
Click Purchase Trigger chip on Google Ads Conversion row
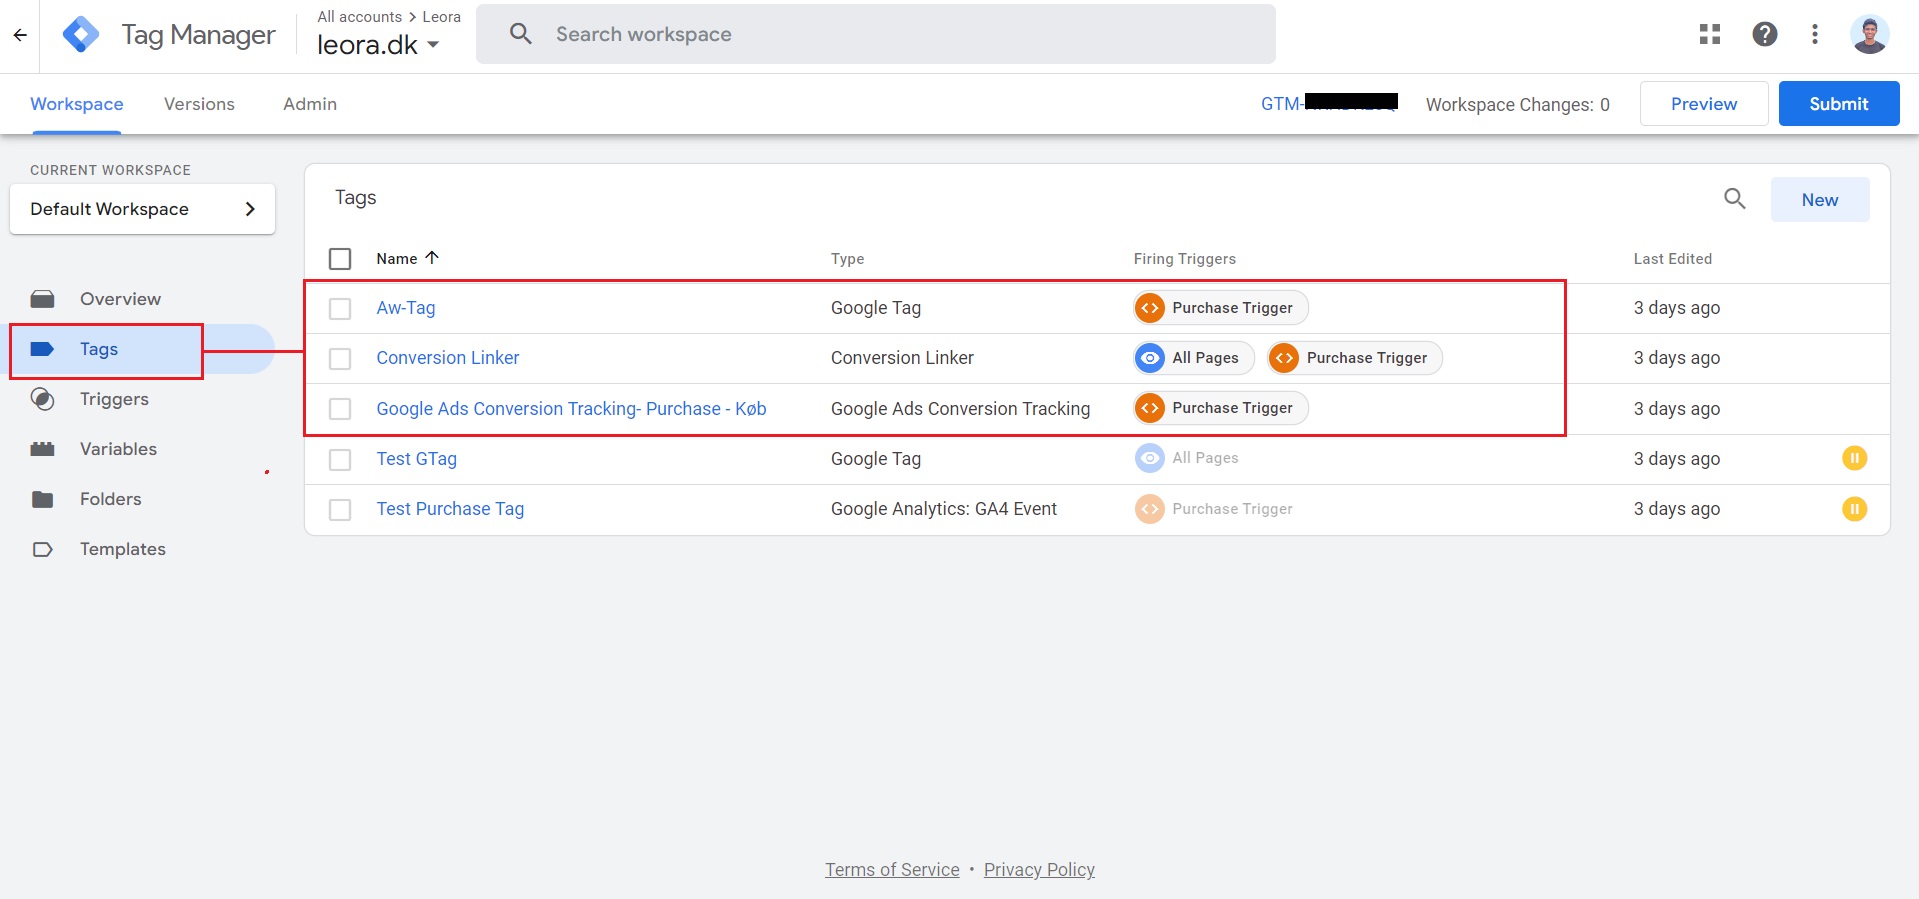pyautogui.click(x=1220, y=408)
